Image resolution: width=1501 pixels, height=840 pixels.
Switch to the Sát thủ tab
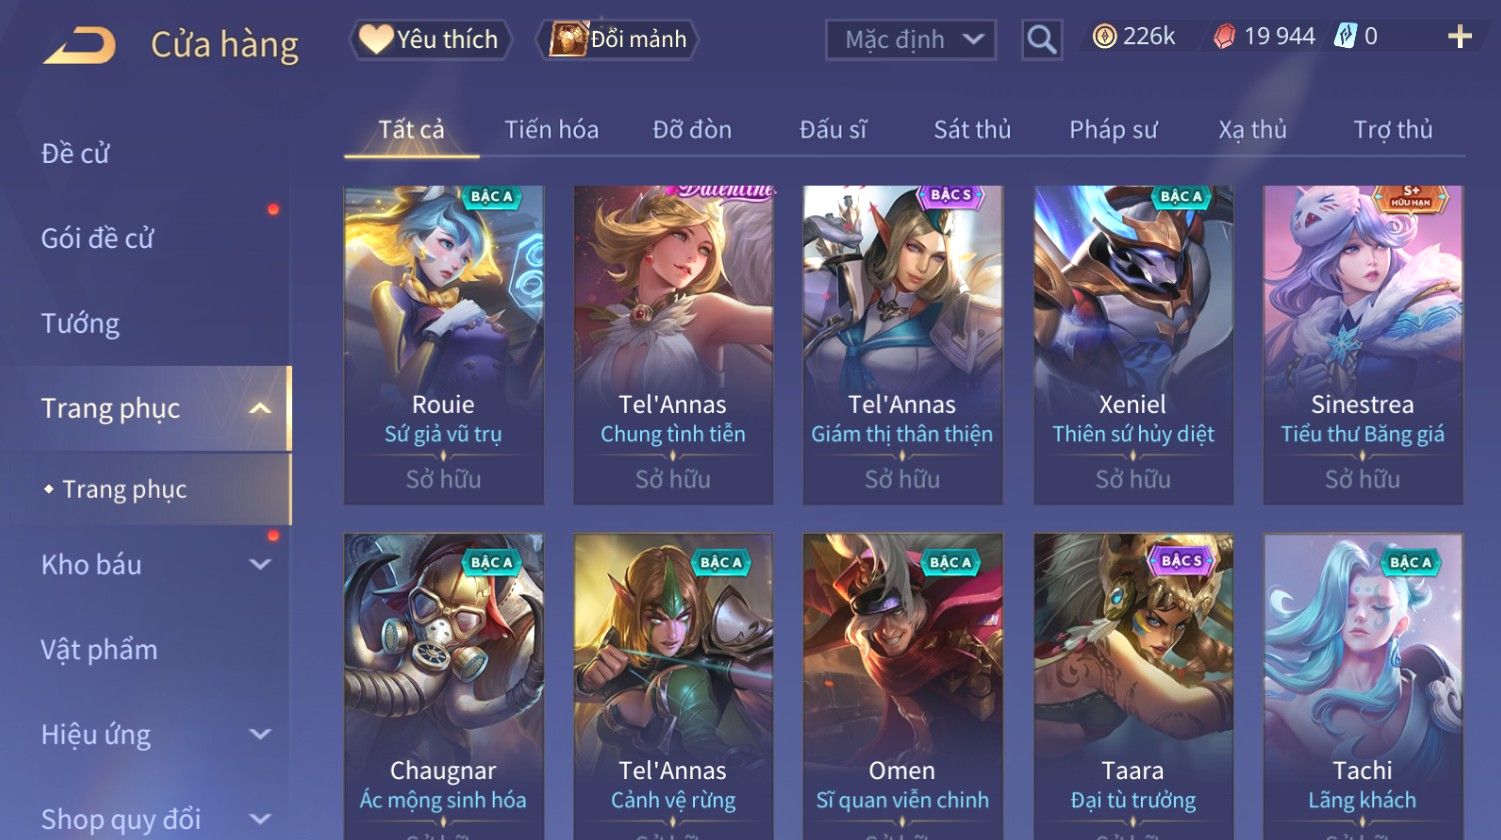972,130
